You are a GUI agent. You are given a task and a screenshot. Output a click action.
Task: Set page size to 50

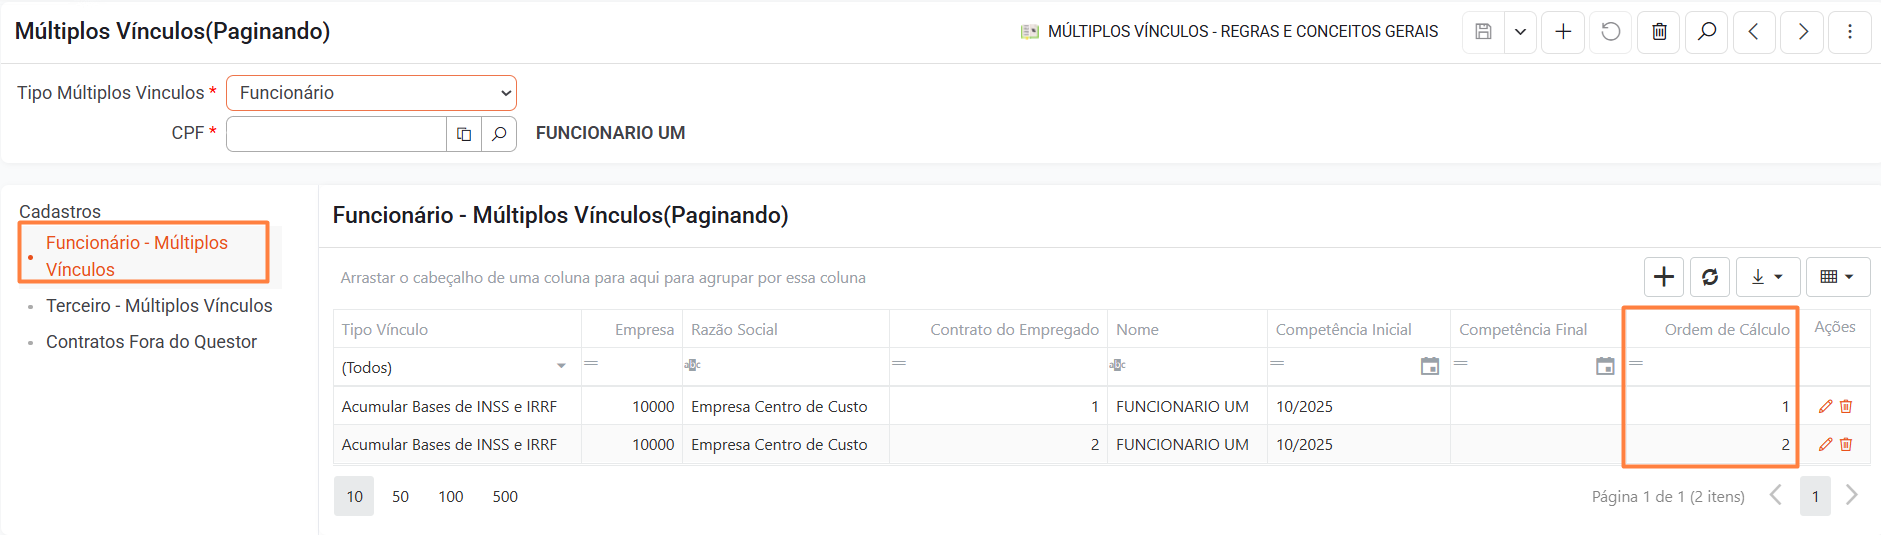tap(400, 497)
